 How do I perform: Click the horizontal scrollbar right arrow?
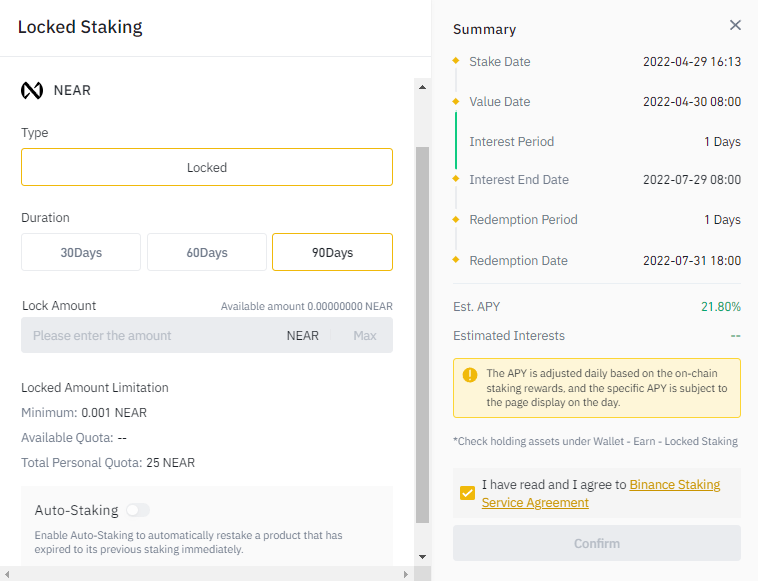[x=406, y=574]
